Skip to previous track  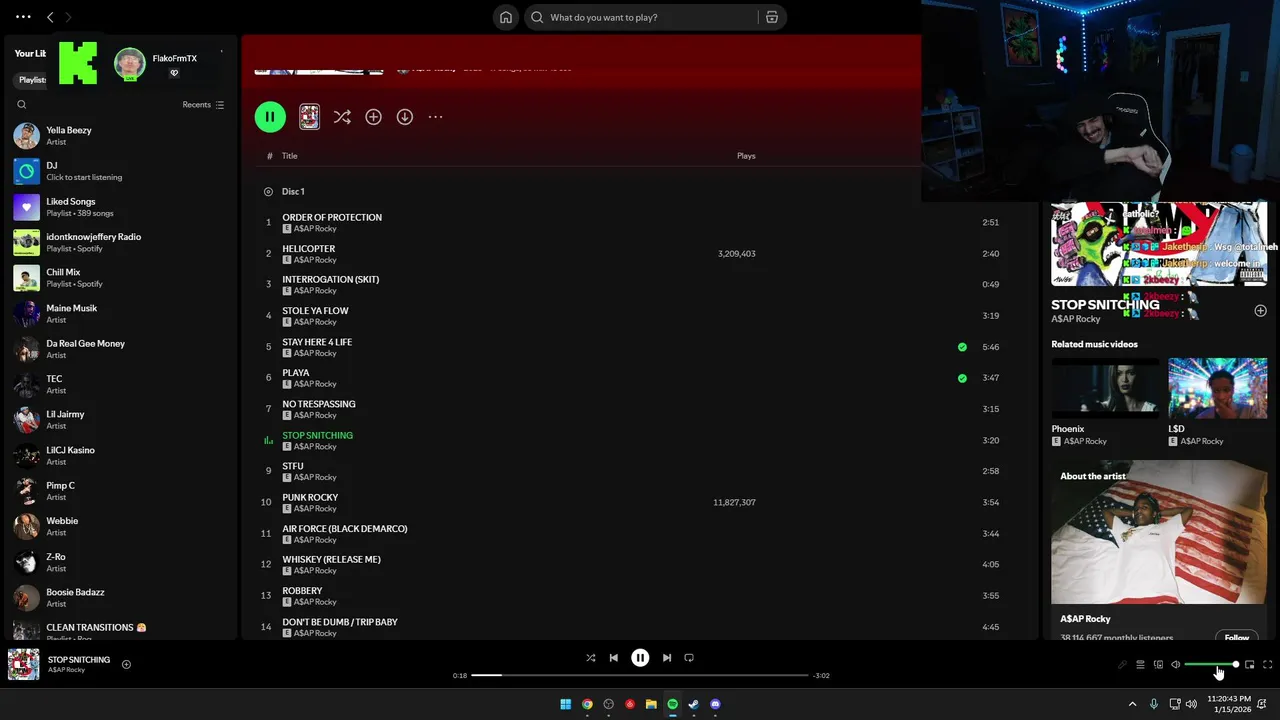(x=614, y=658)
